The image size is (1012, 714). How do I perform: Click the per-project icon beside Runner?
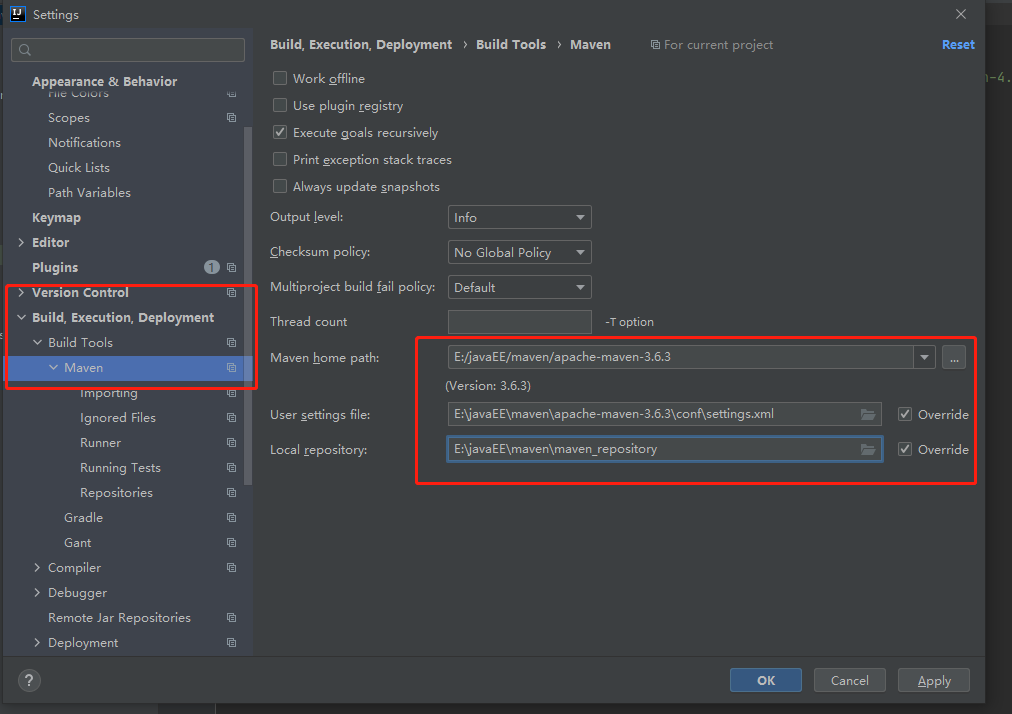231,442
